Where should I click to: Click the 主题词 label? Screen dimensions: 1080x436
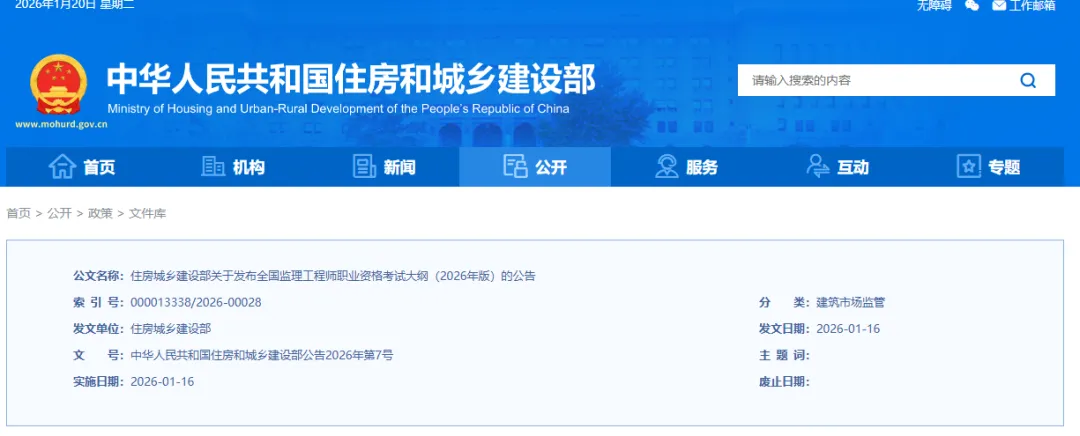pos(785,355)
